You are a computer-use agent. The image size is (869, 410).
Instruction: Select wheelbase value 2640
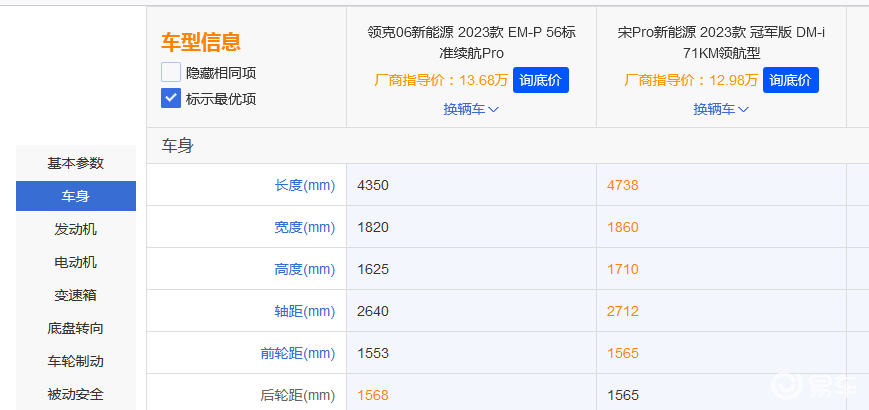point(373,311)
